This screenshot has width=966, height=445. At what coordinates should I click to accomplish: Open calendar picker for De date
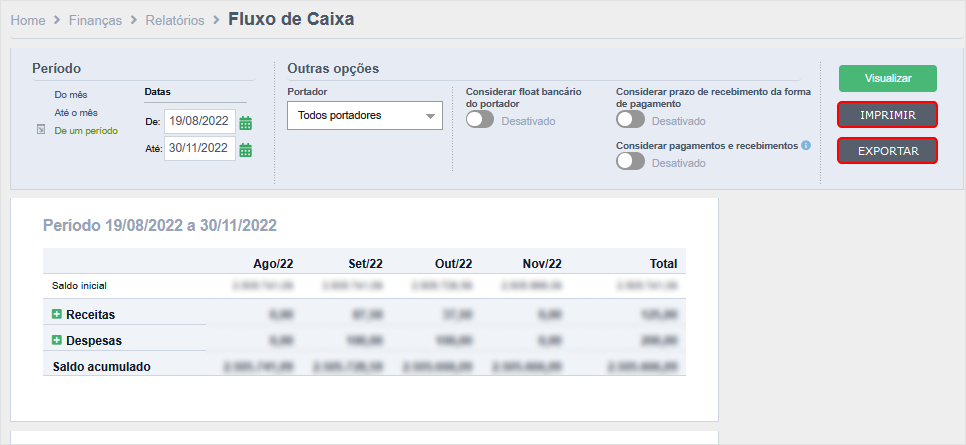pos(245,123)
